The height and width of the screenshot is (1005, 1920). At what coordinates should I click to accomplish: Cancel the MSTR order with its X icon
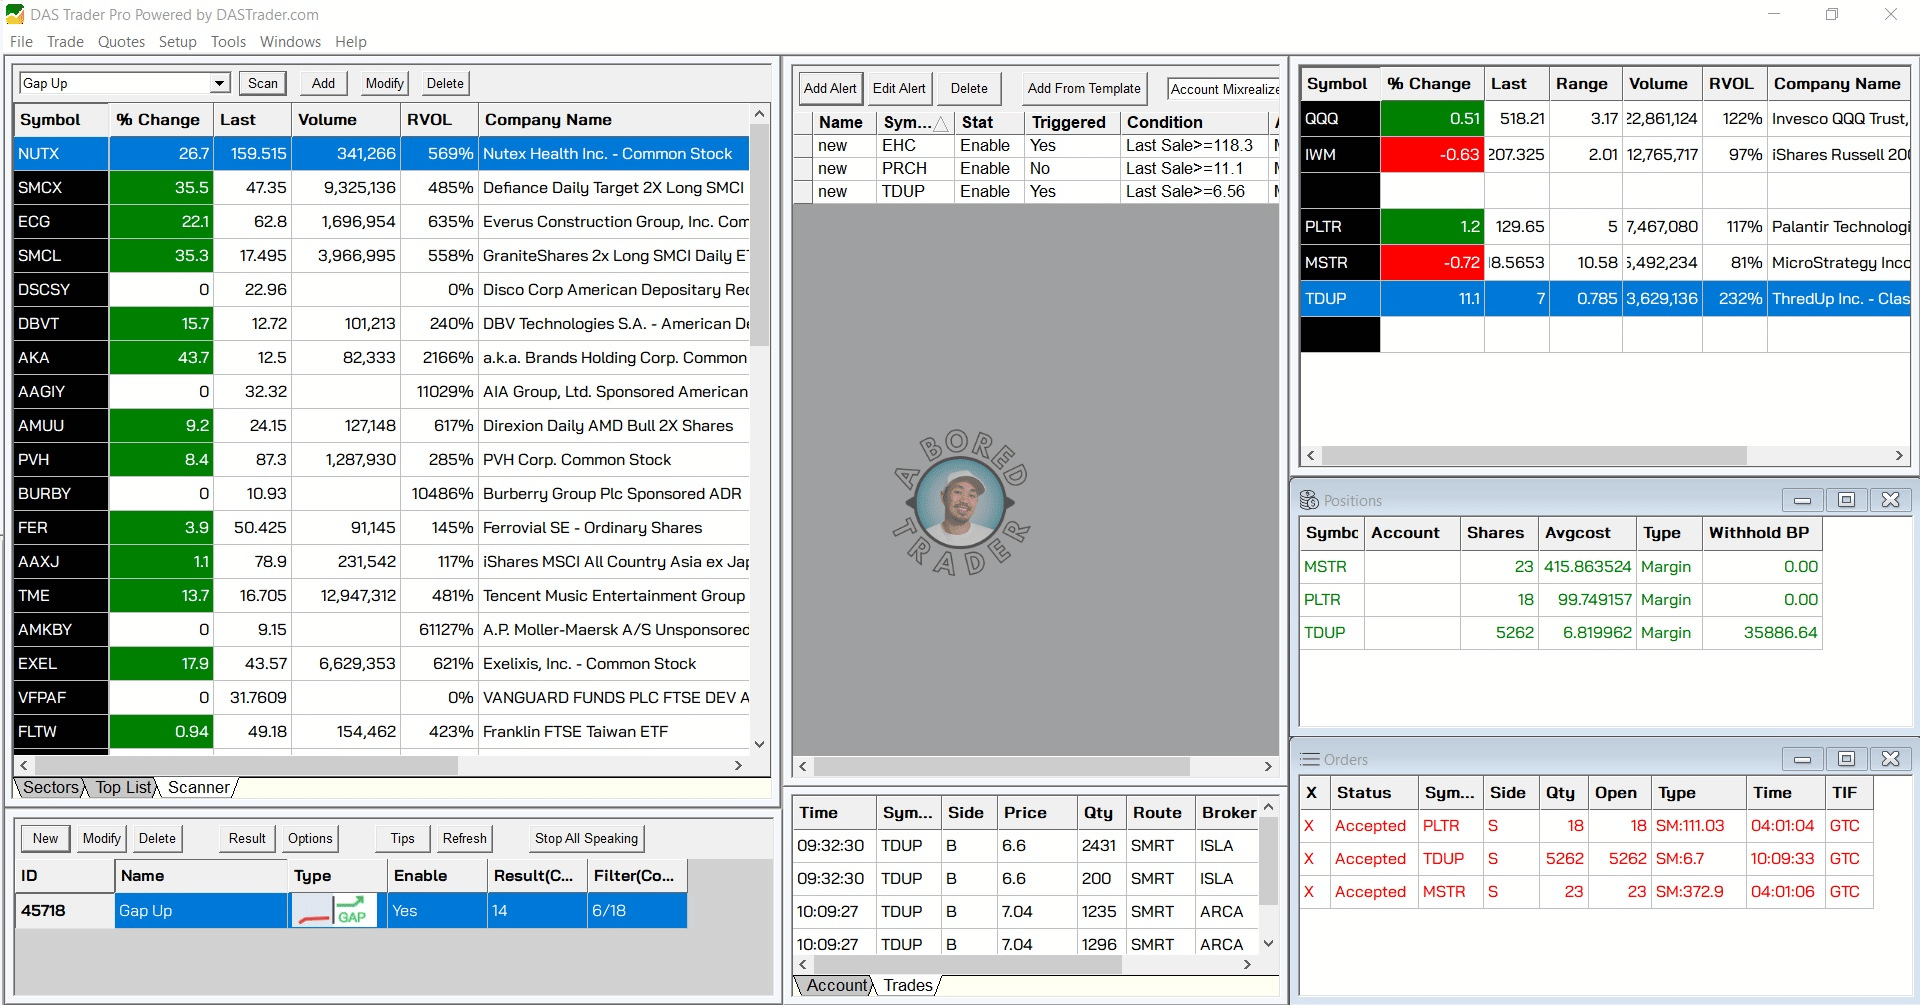coord(1311,891)
